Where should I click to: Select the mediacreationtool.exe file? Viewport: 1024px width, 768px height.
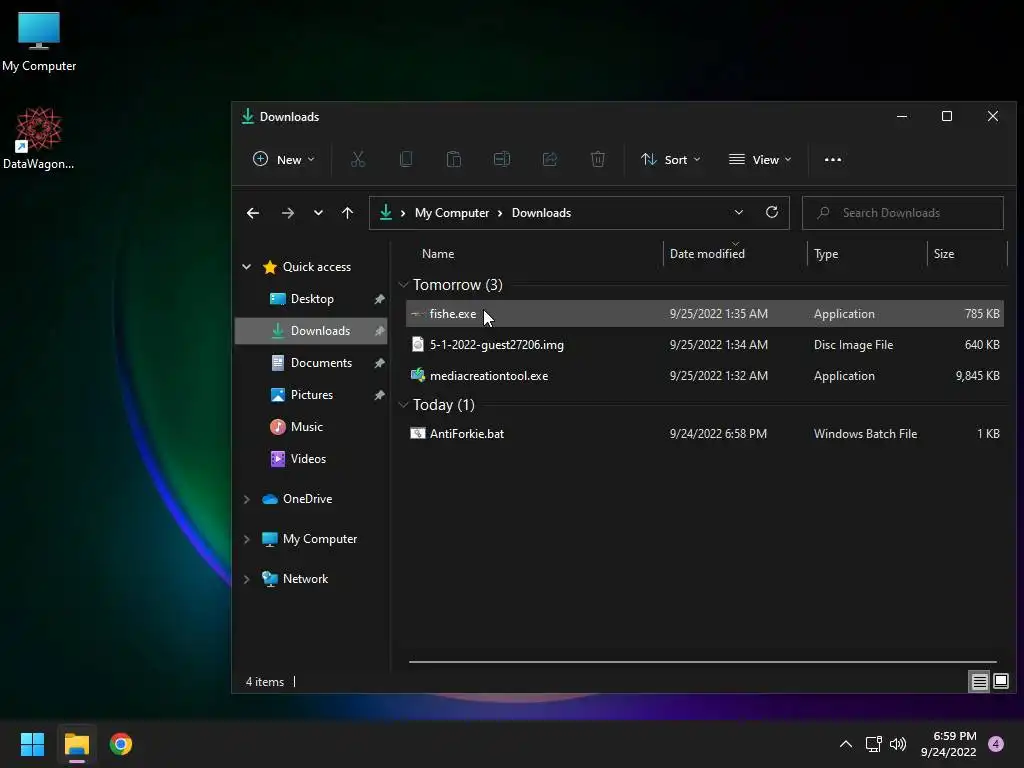tap(705, 376)
